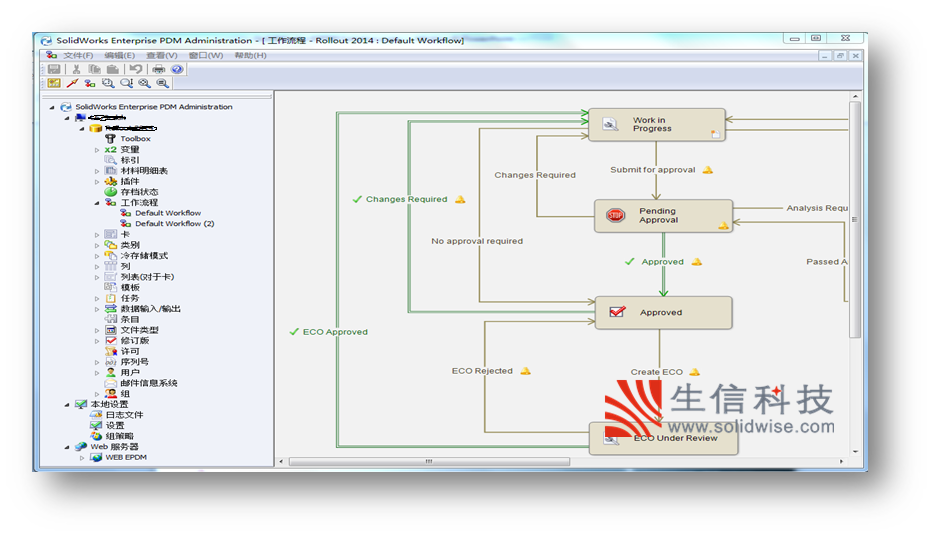Click the Copy toolbar icon
933x537 pixels.
point(95,69)
